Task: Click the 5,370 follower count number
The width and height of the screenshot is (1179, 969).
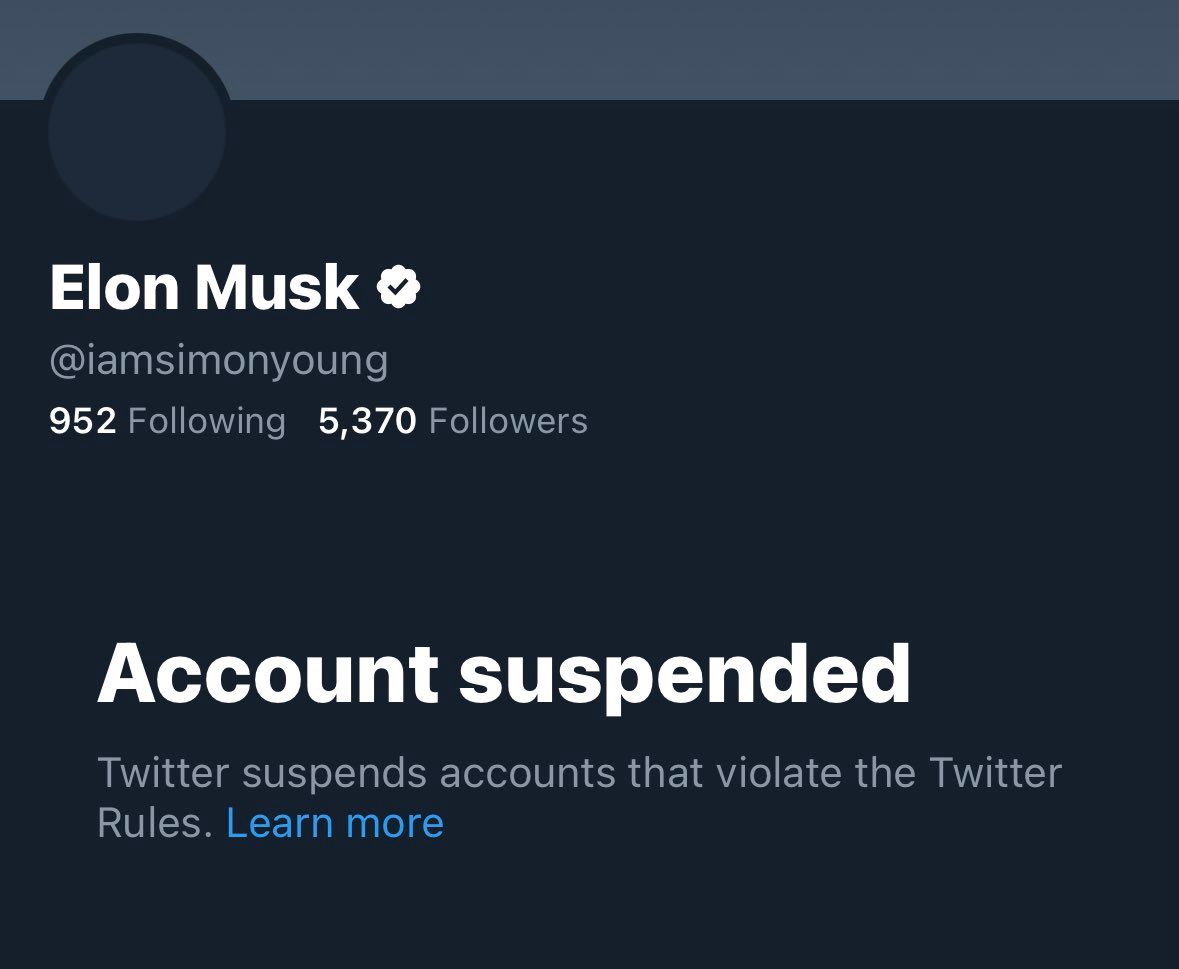Action: (367, 421)
